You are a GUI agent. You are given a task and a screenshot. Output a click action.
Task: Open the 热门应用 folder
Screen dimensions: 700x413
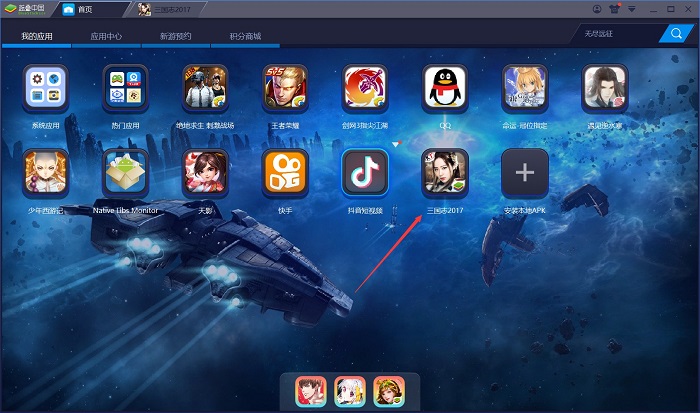(125, 89)
